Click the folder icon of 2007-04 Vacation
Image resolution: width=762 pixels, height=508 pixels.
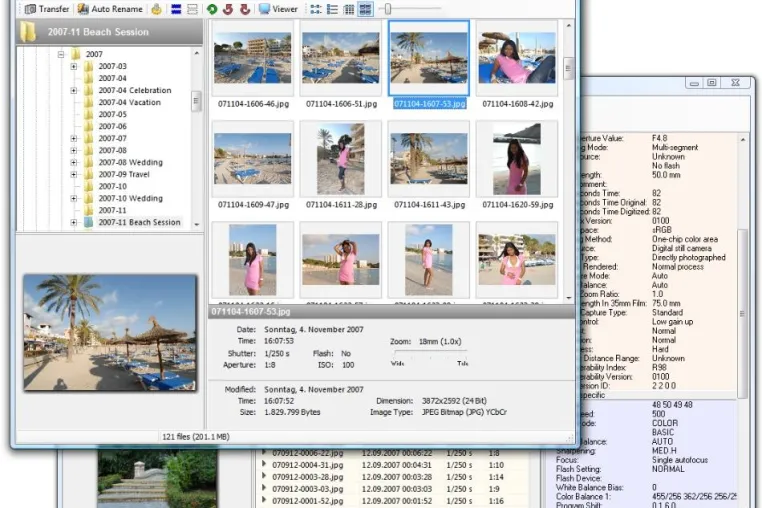click(88, 102)
